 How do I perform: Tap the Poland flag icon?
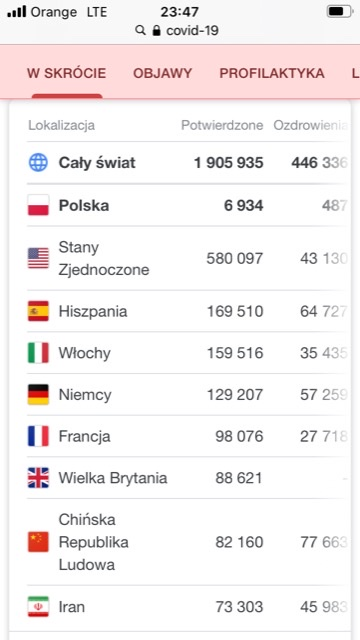(x=38, y=205)
